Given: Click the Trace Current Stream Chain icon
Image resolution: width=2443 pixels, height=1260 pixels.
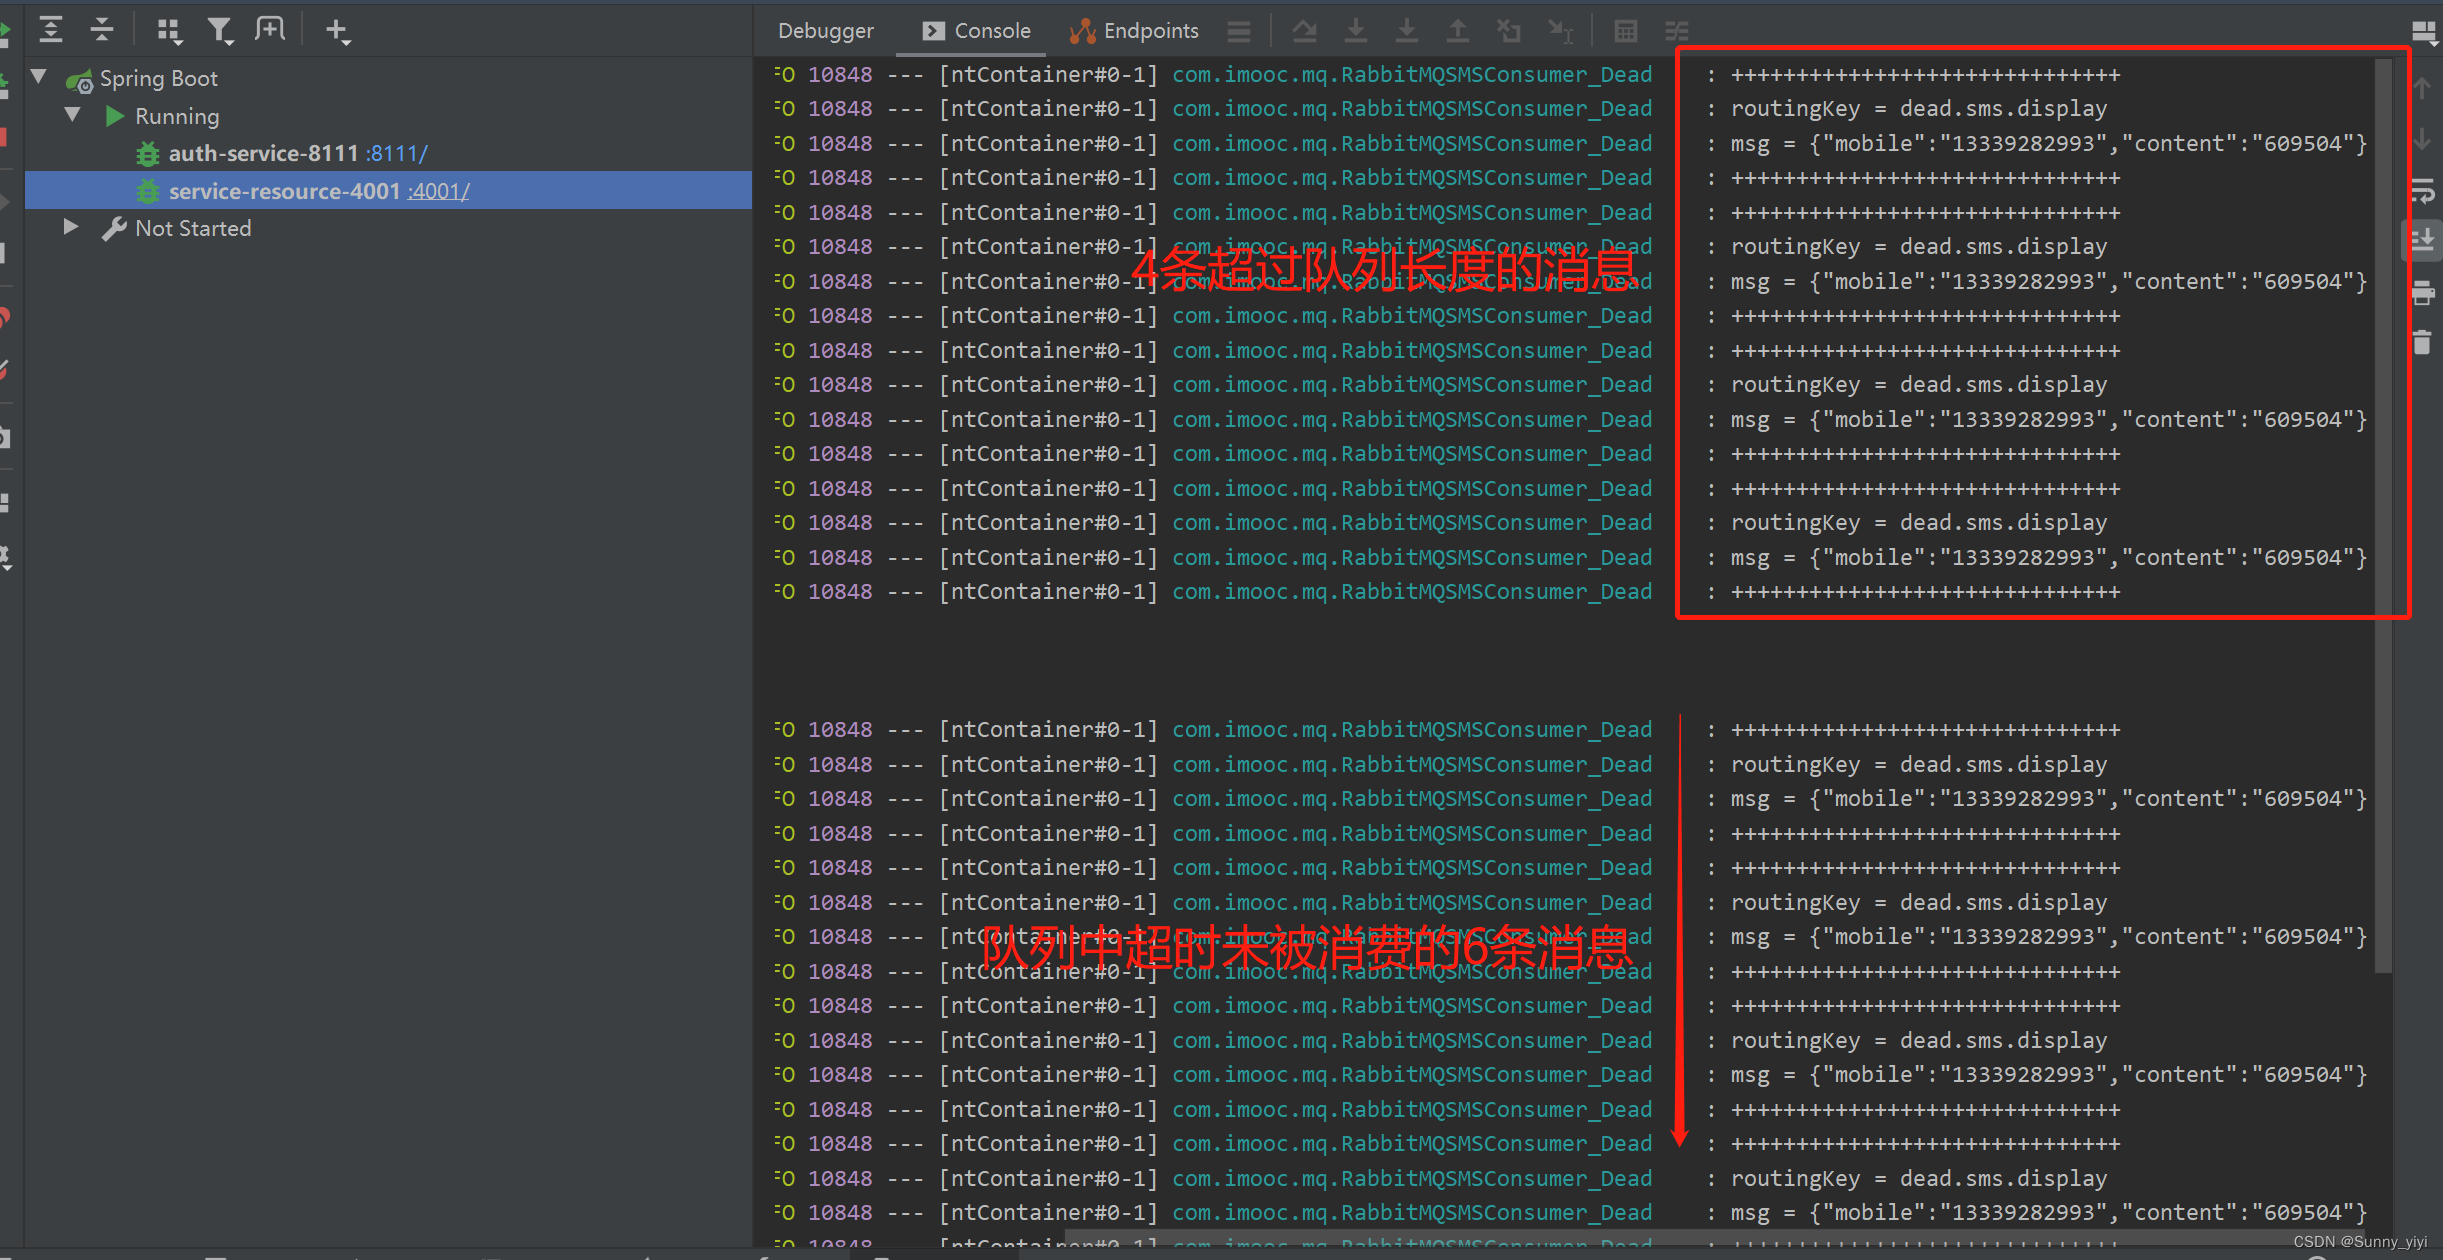Looking at the screenshot, I should 1677,32.
